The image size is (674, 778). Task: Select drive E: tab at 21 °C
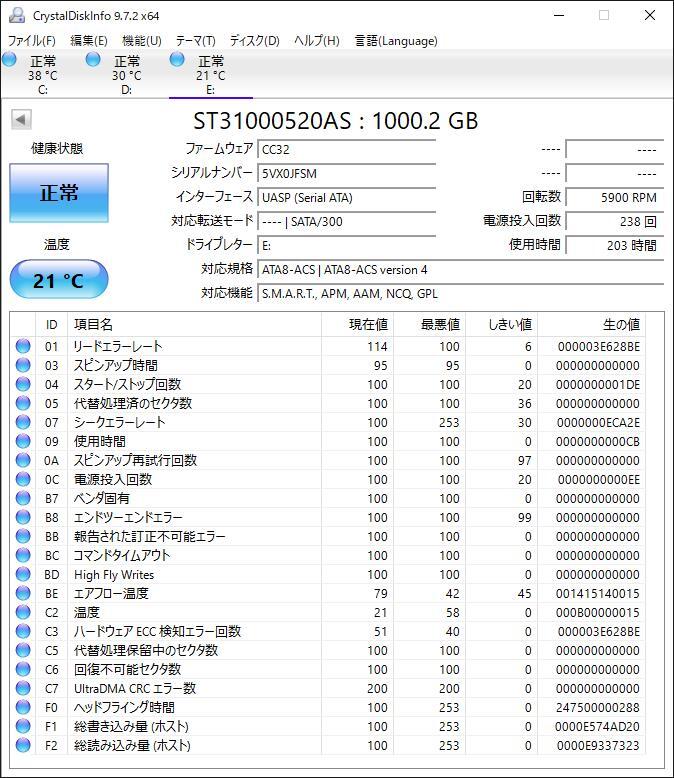[x=210, y=74]
